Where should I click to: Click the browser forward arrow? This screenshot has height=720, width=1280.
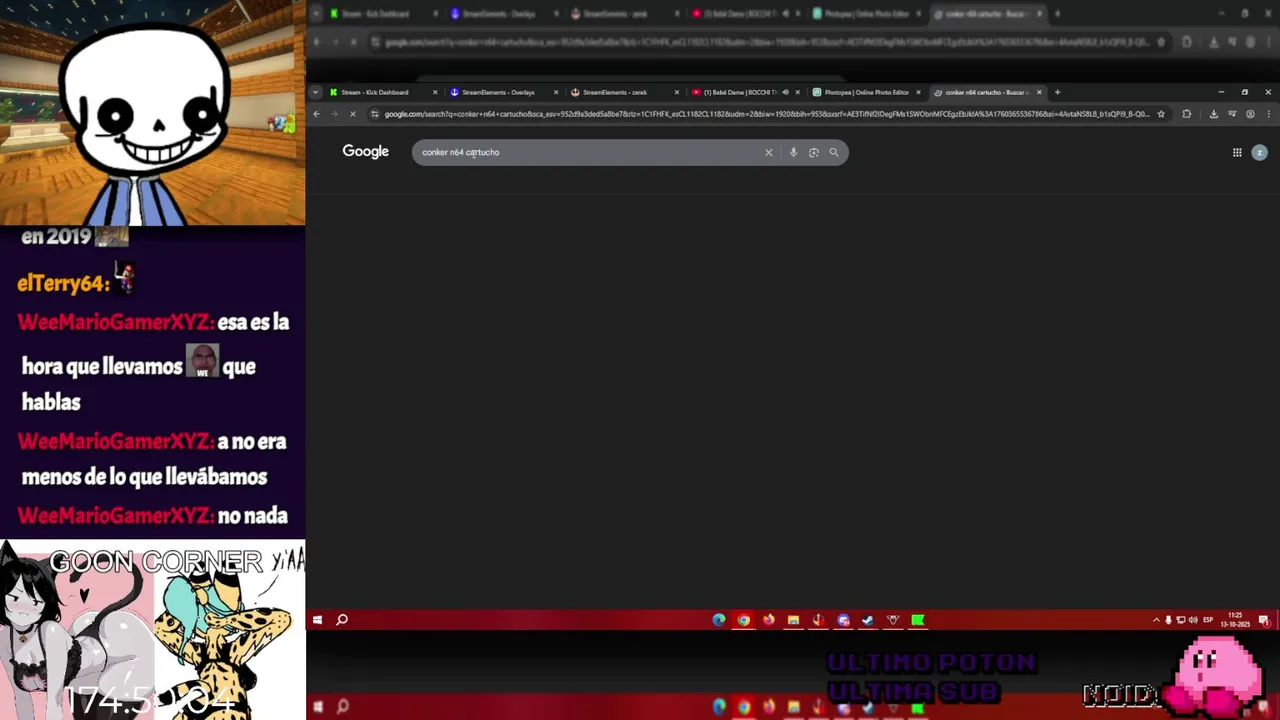click(x=333, y=114)
